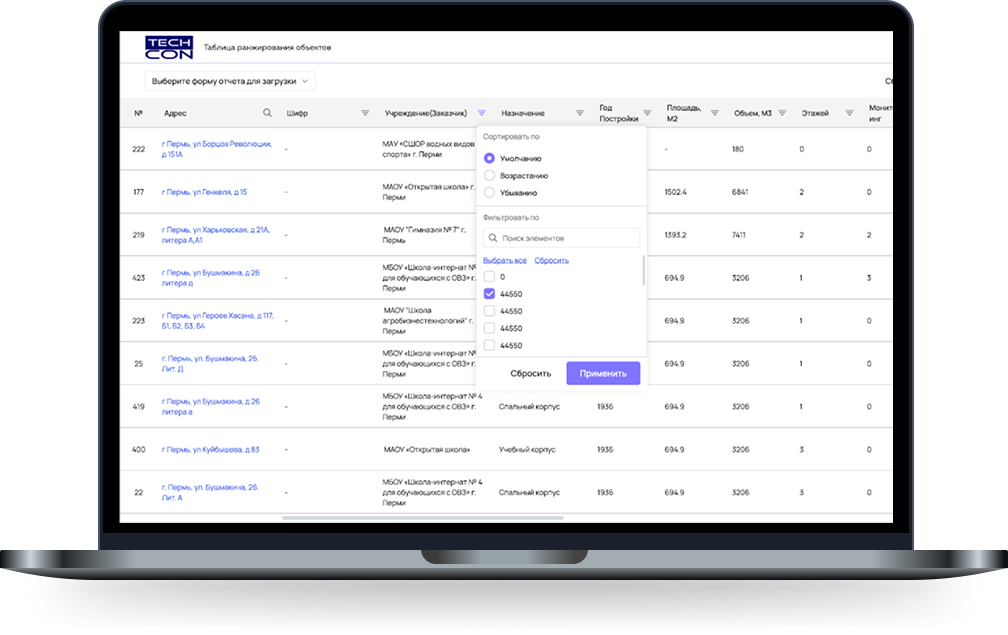Open address ул Харьковская, д 21А

(215, 235)
